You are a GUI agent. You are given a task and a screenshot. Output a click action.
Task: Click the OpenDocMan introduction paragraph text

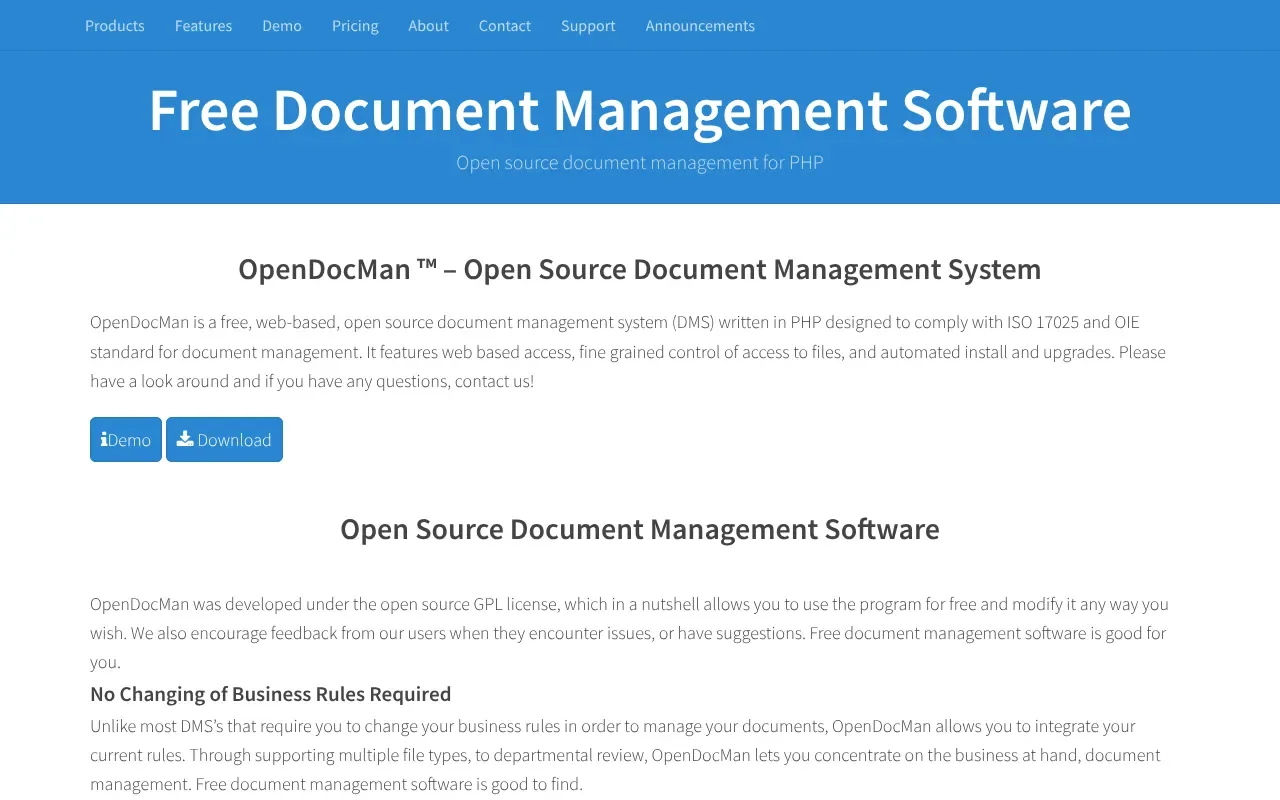[x=628, y=351]
